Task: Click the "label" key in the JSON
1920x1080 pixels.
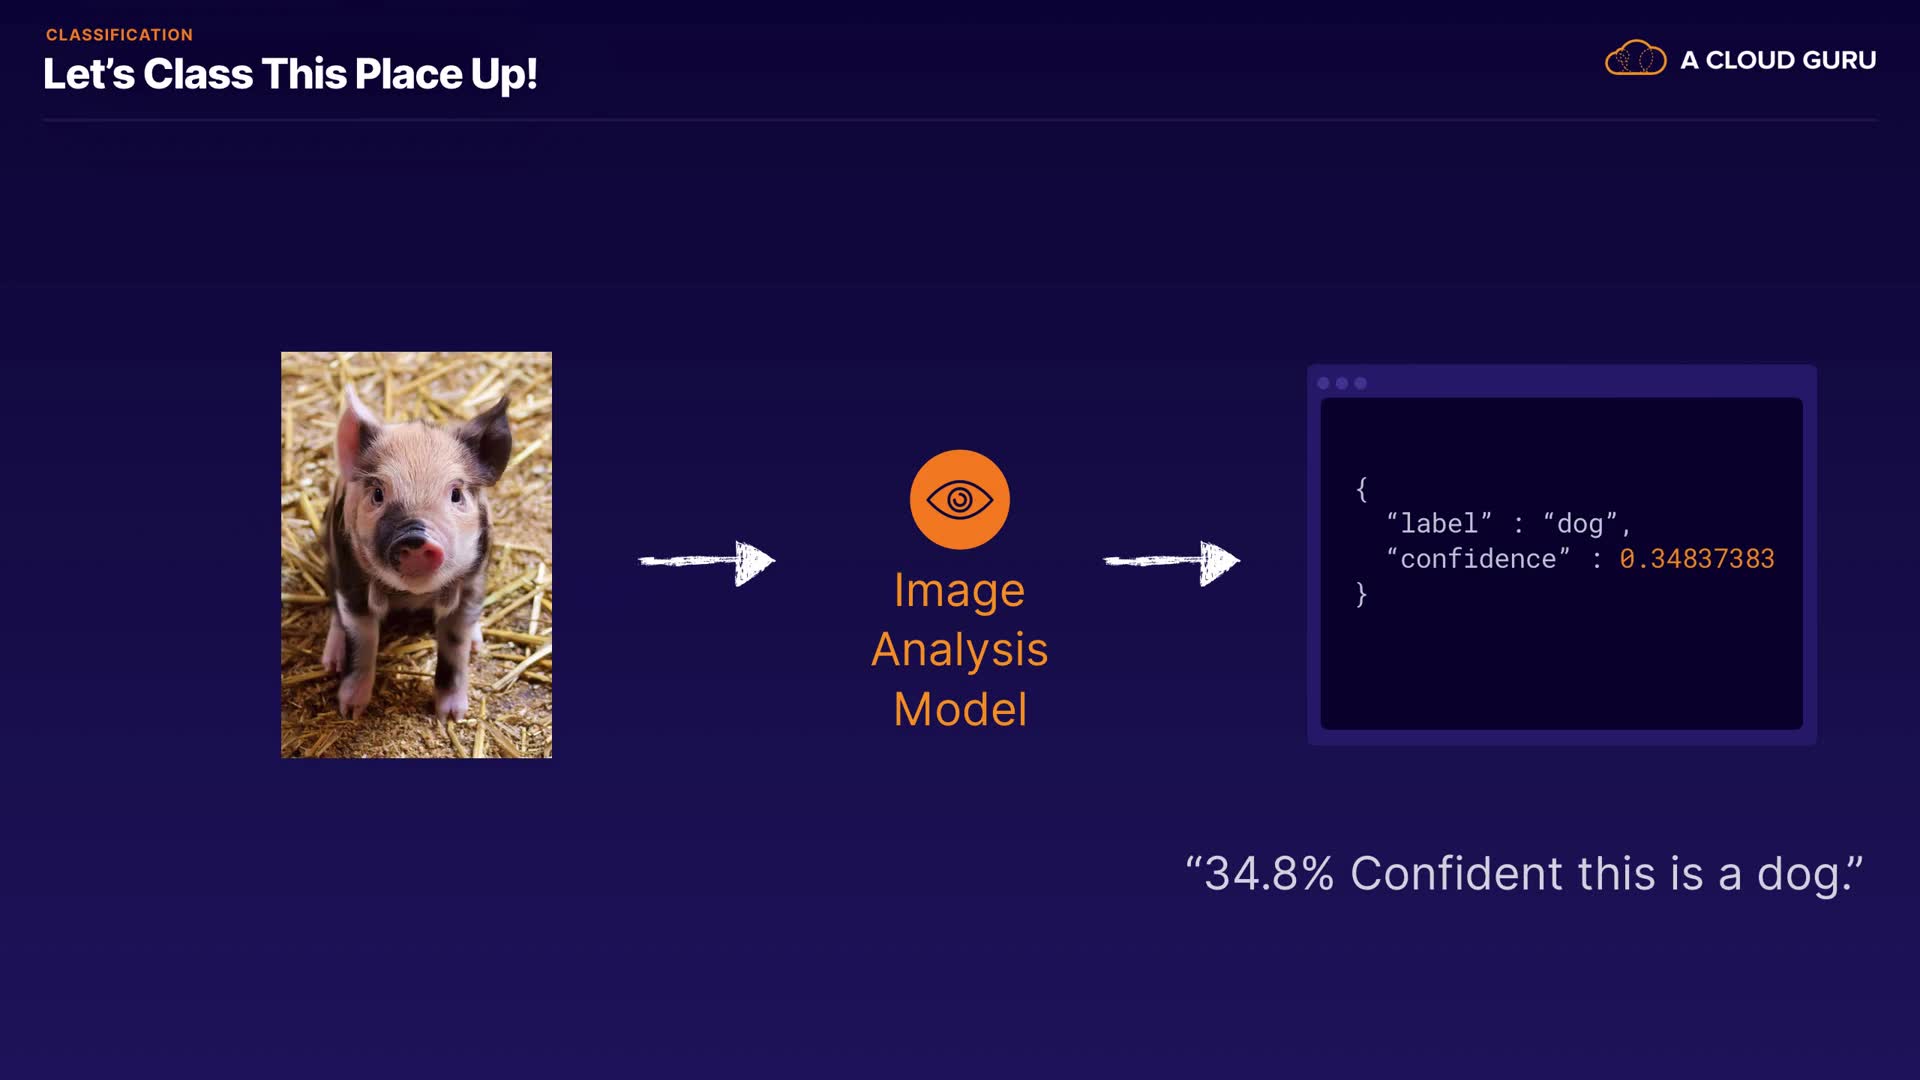Action: pyautogui.click(x=1438, y=523)
